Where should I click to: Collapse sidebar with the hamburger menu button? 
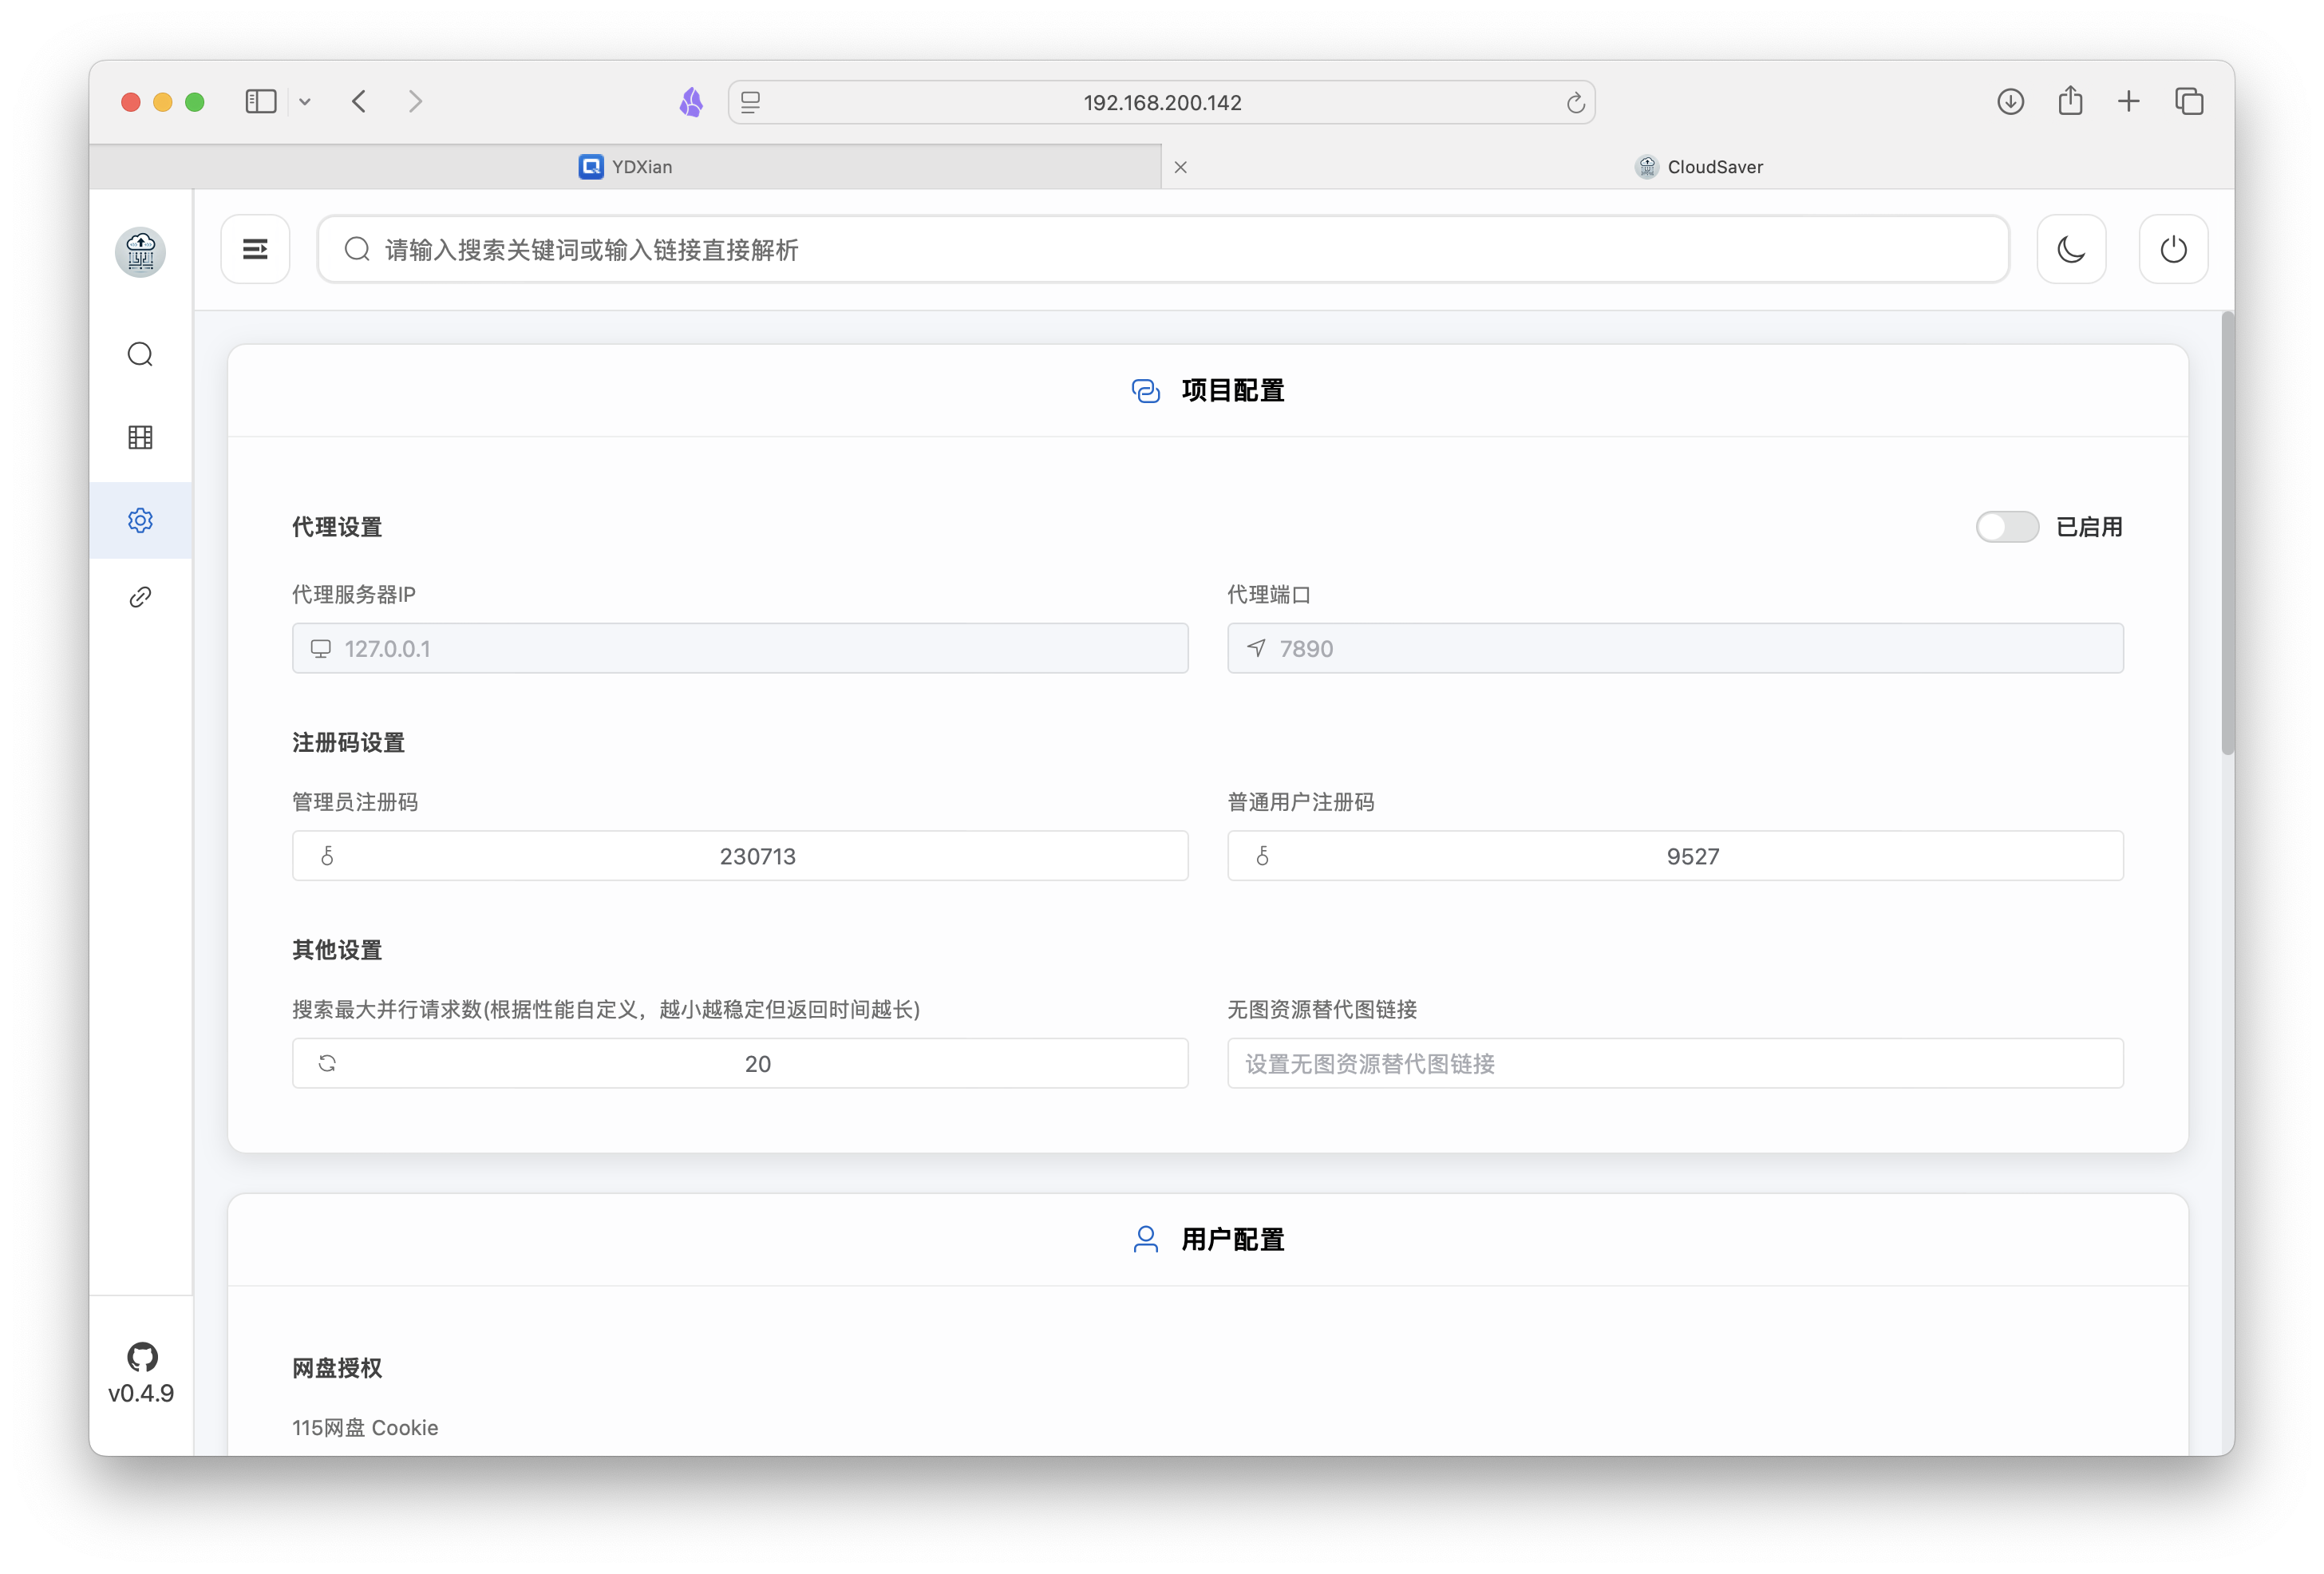tap(255, 249)
